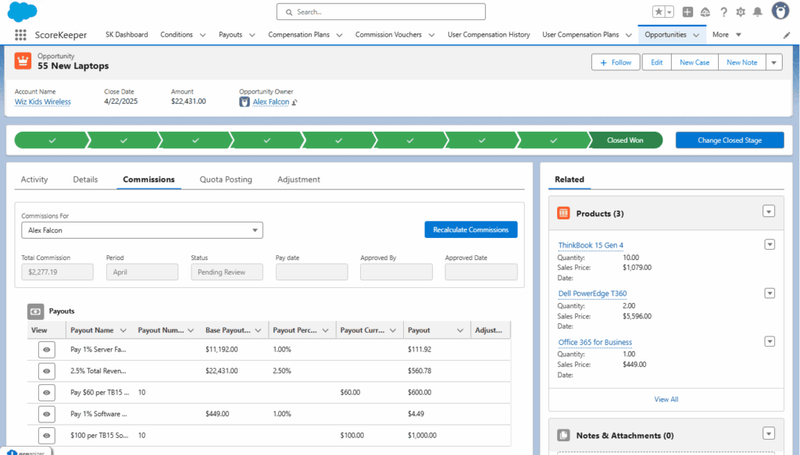This screenshot has width=800, height=455.
Task: Expand Payouts tab chevron
Action: 252,35
